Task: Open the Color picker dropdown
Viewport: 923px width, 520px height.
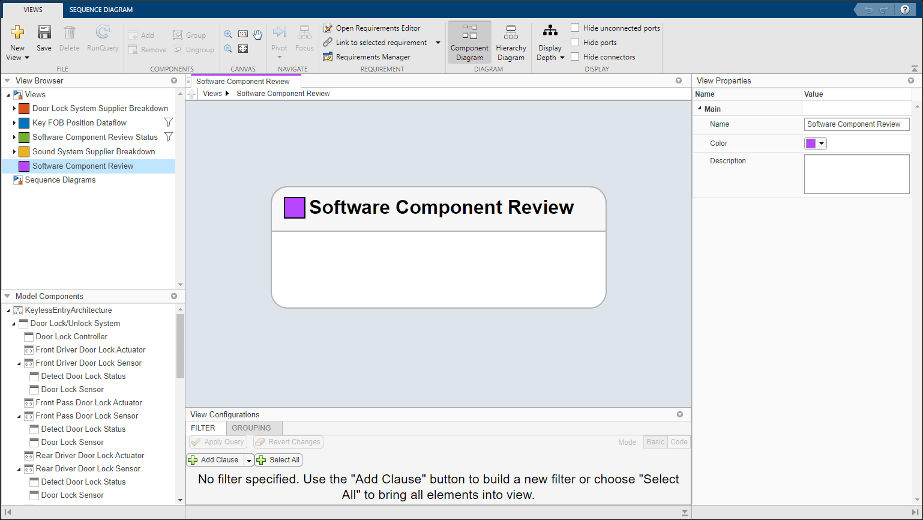Action: tap(821, 143)
